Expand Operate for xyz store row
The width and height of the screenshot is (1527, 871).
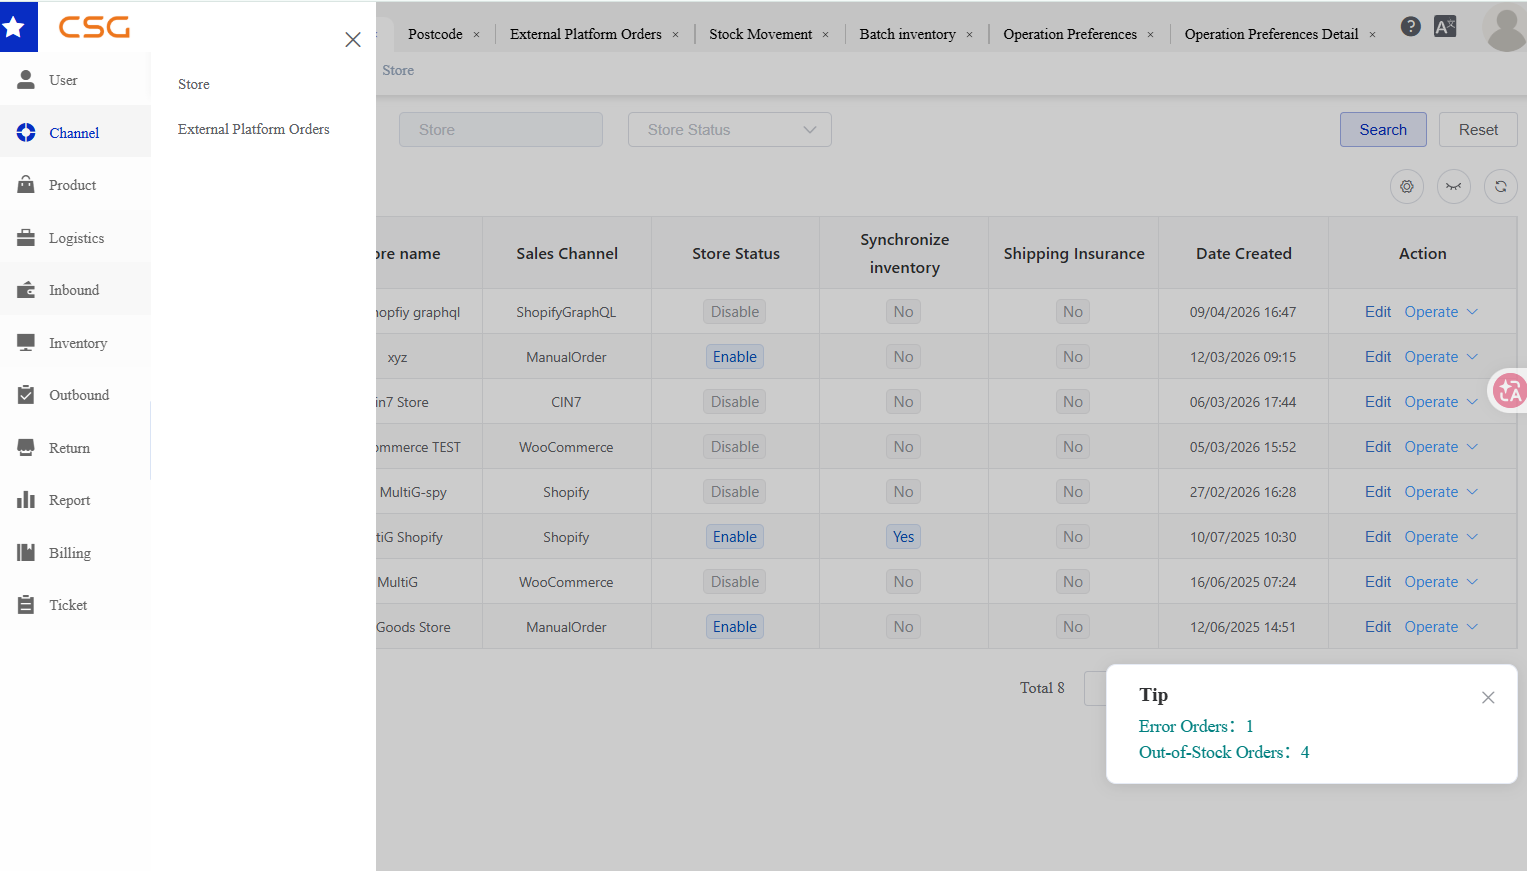click(1441, 357)
